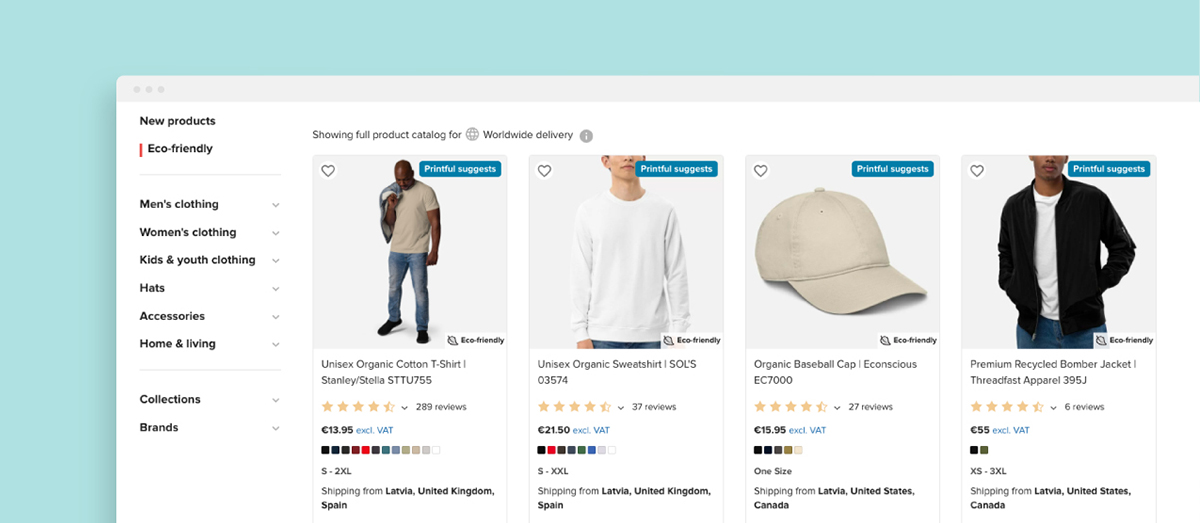Click the One Size label
Image resolution: width=1200 pixels, height=523 pixels.
pyautogui.click(x=772, y=471)
